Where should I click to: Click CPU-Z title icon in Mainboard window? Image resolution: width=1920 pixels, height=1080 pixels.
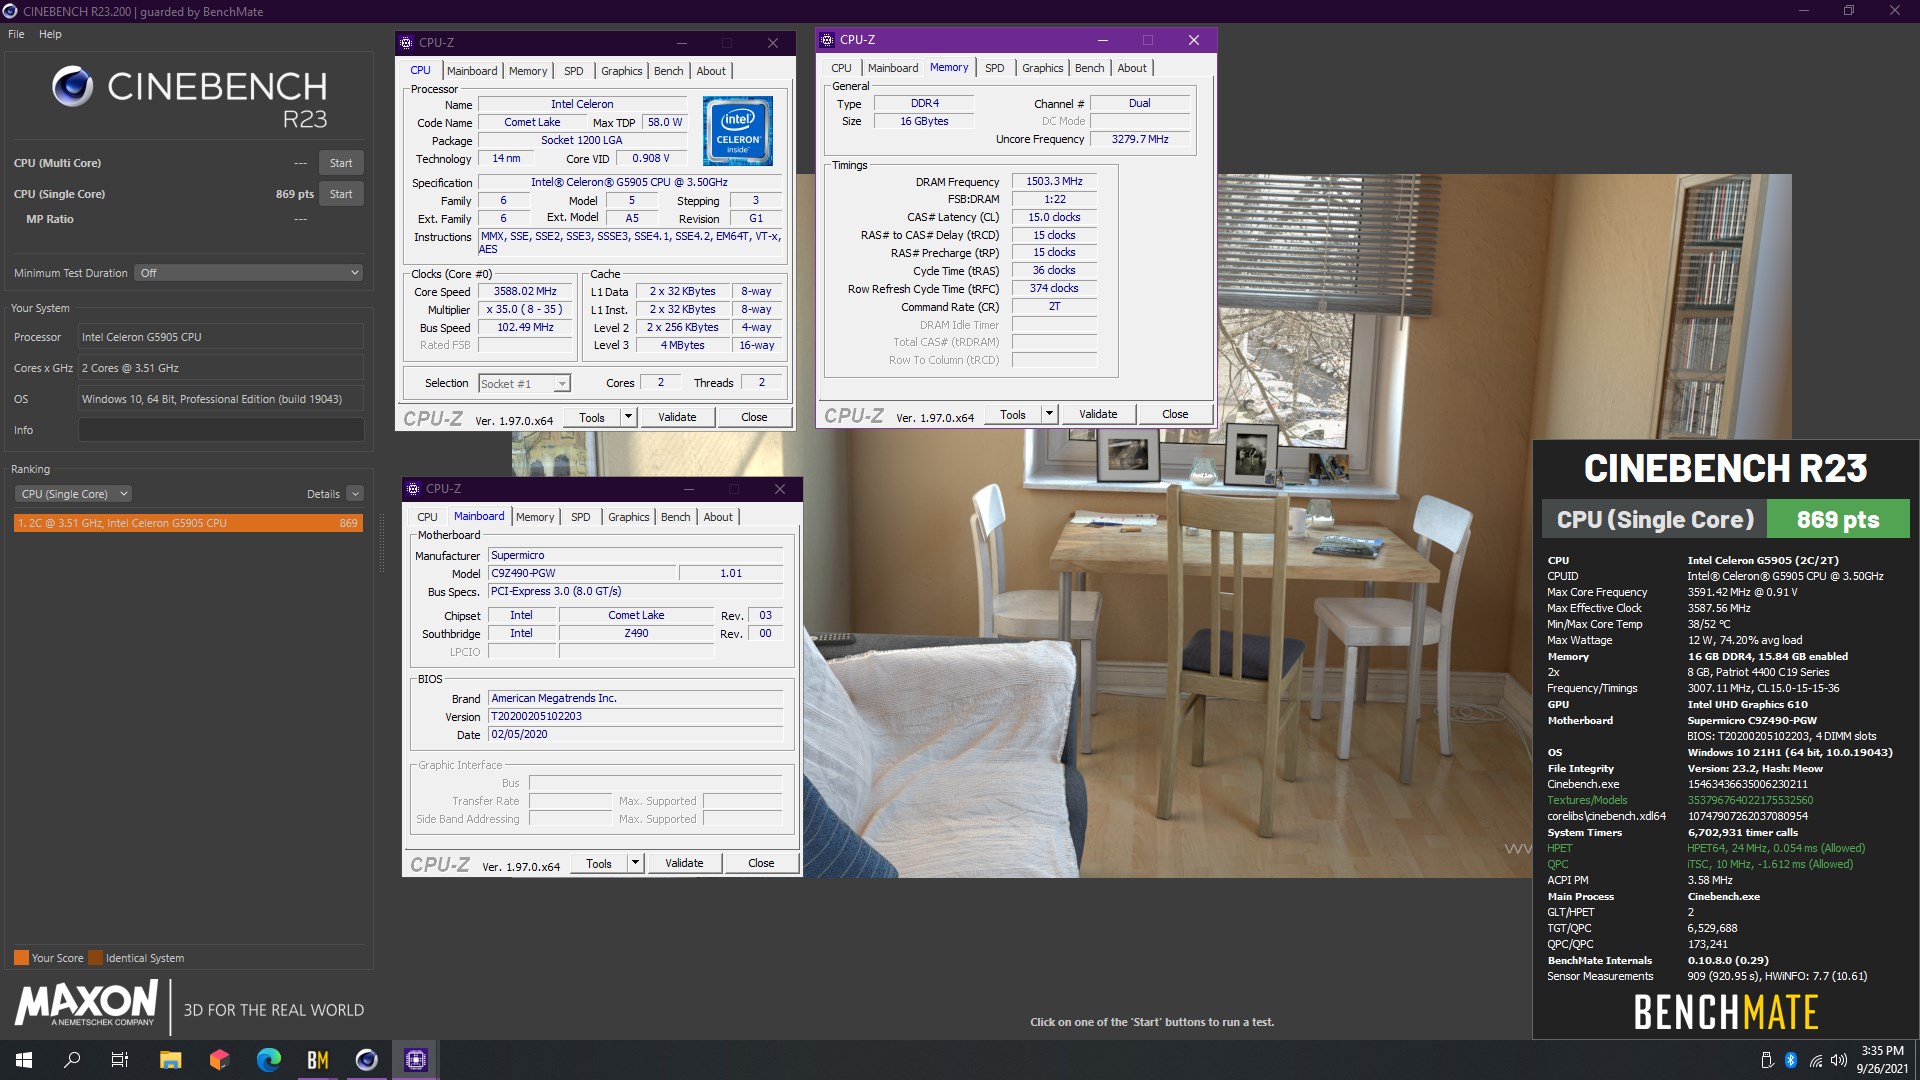pyautogui.click(x=413, y=489)
